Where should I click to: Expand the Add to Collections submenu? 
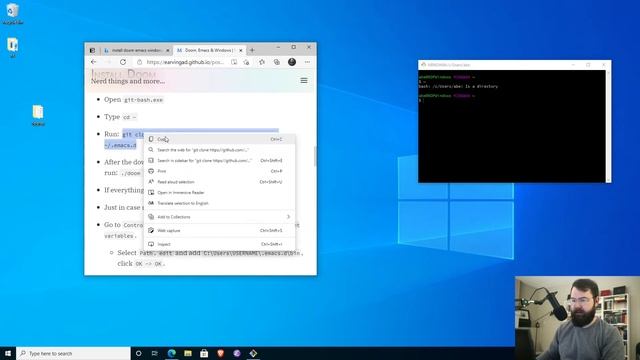point(219,217)
